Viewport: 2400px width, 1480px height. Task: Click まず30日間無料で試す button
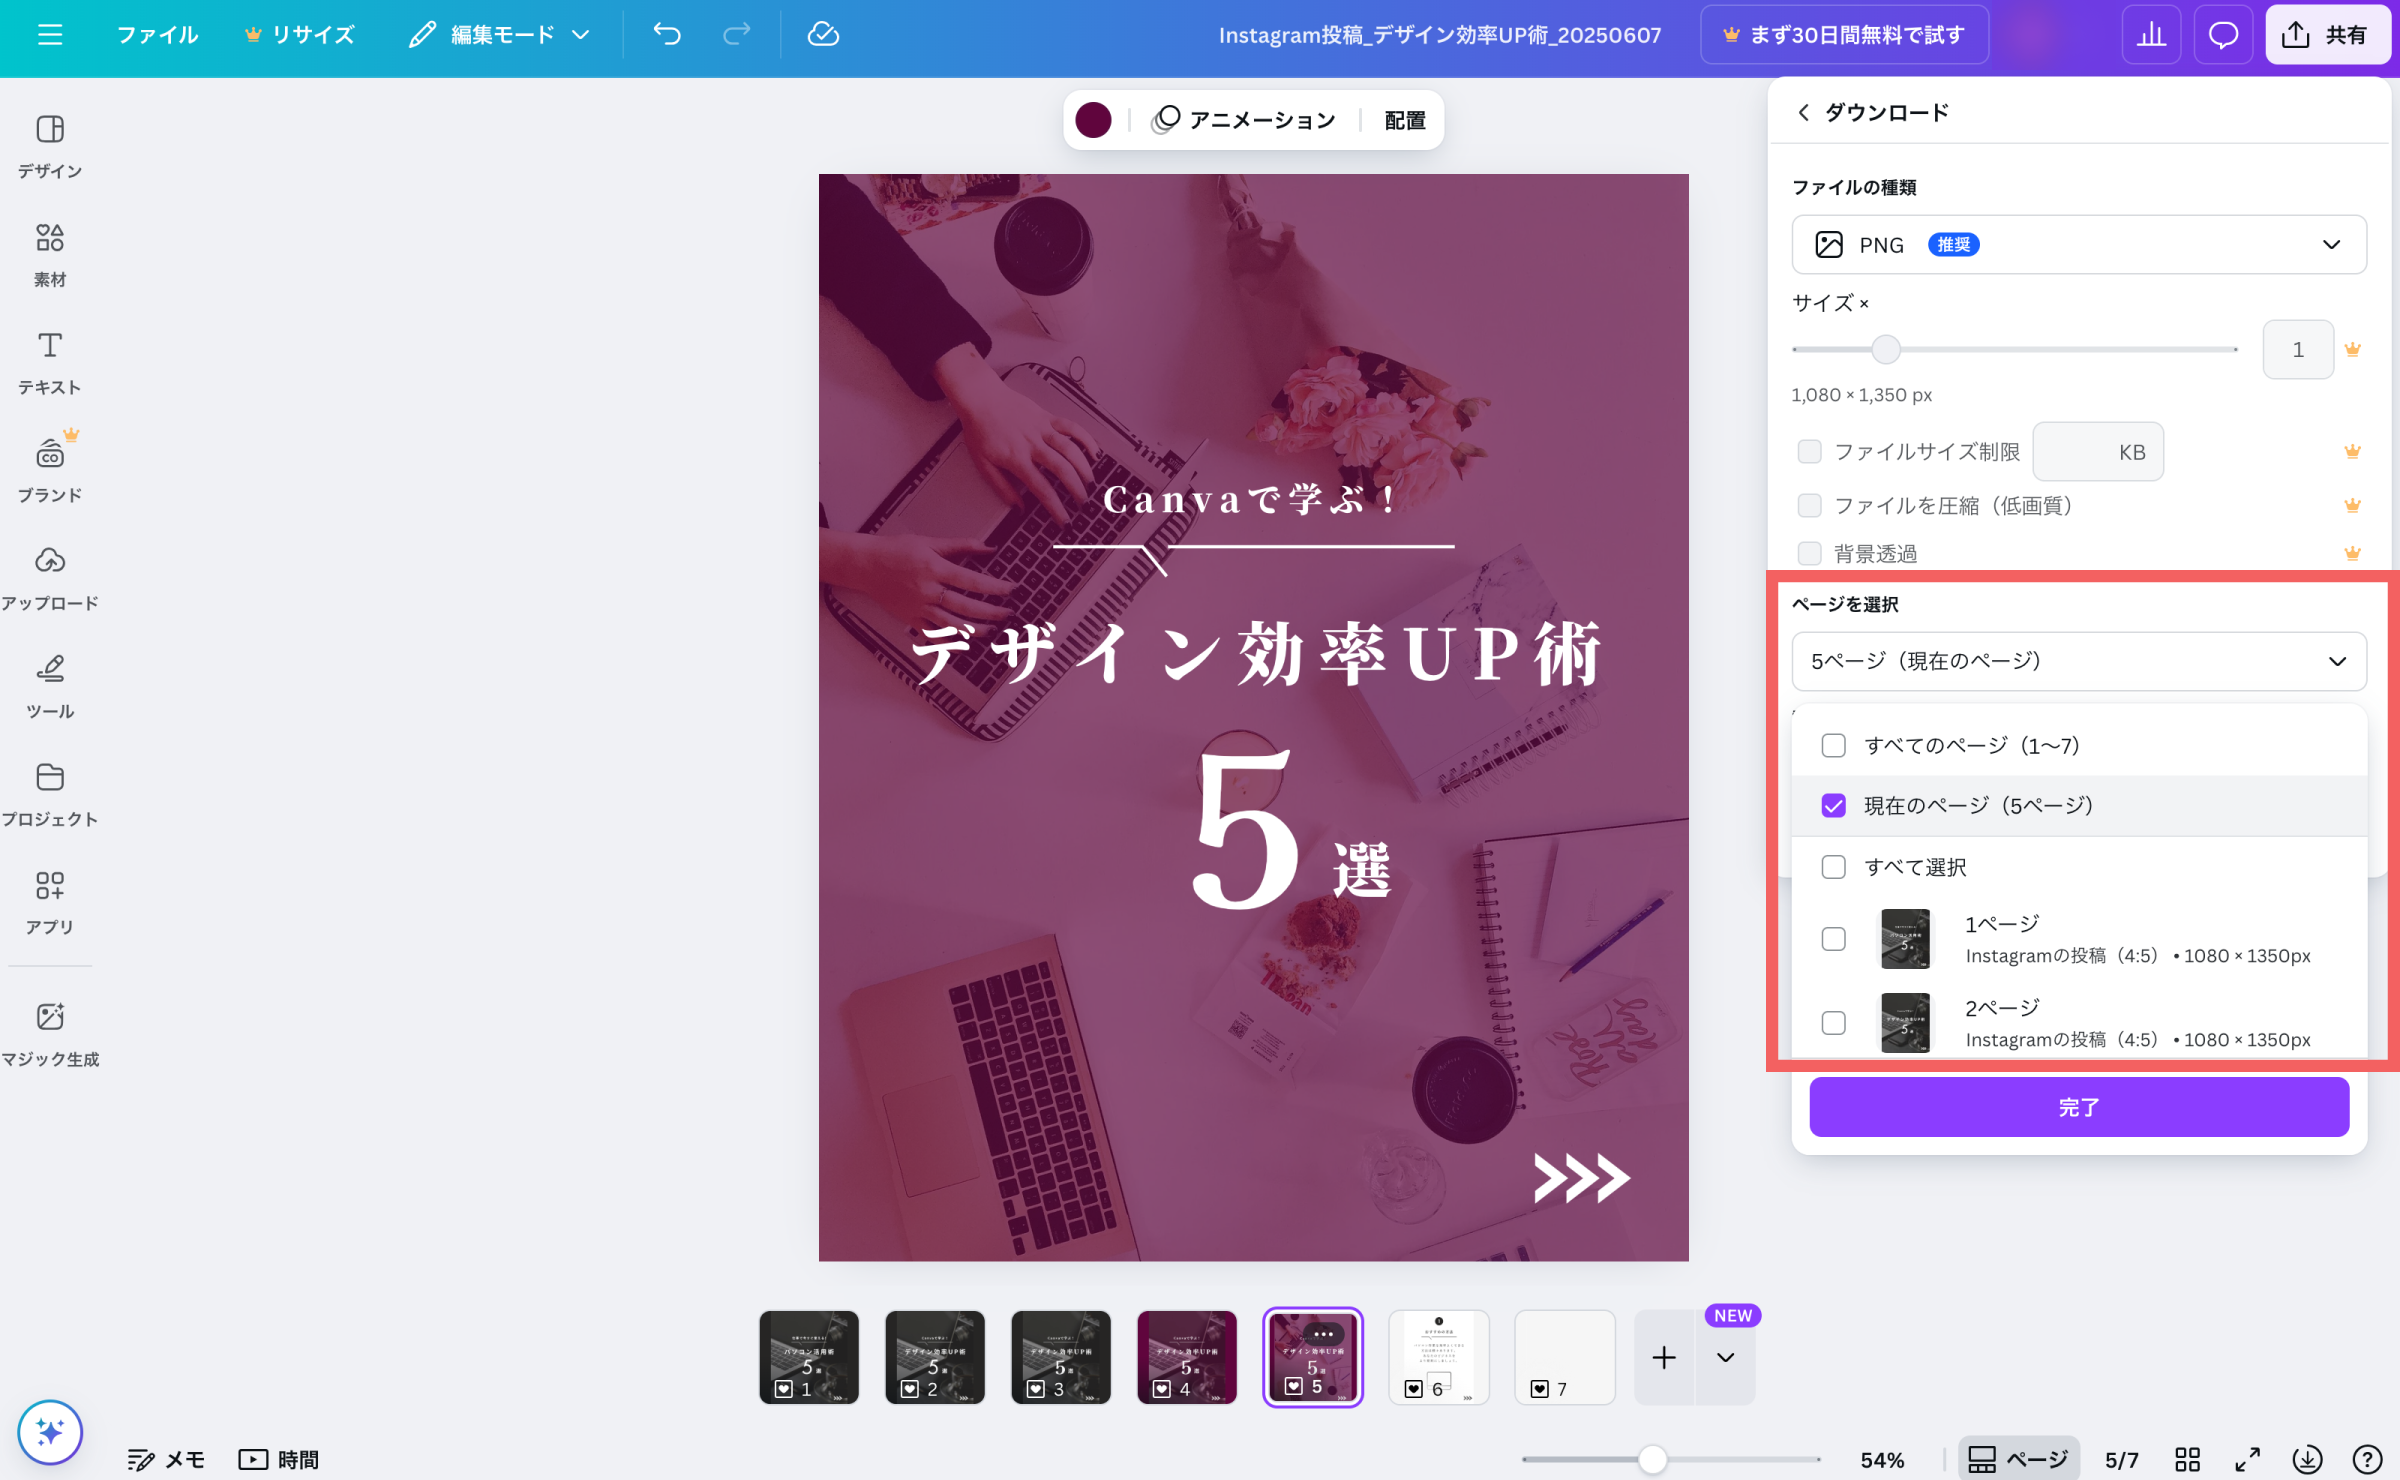(1844, 35)
